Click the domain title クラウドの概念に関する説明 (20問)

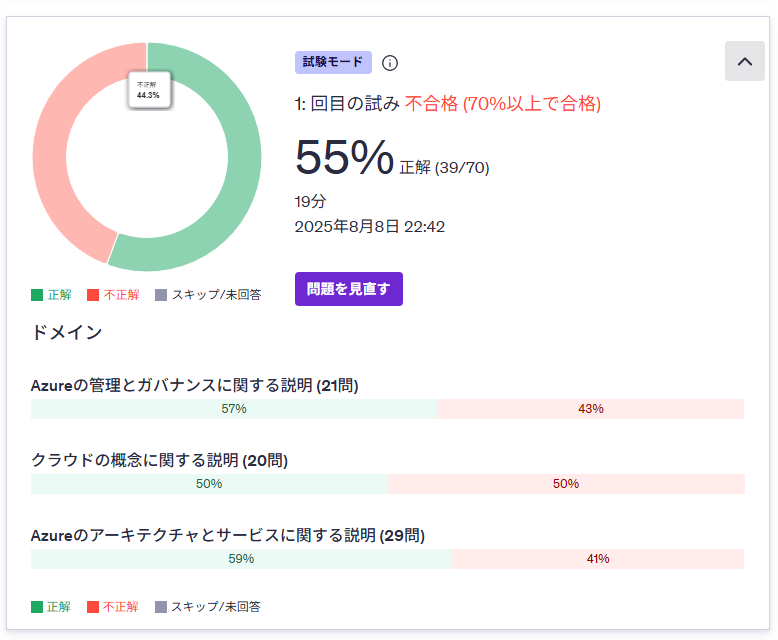(159, 460)
